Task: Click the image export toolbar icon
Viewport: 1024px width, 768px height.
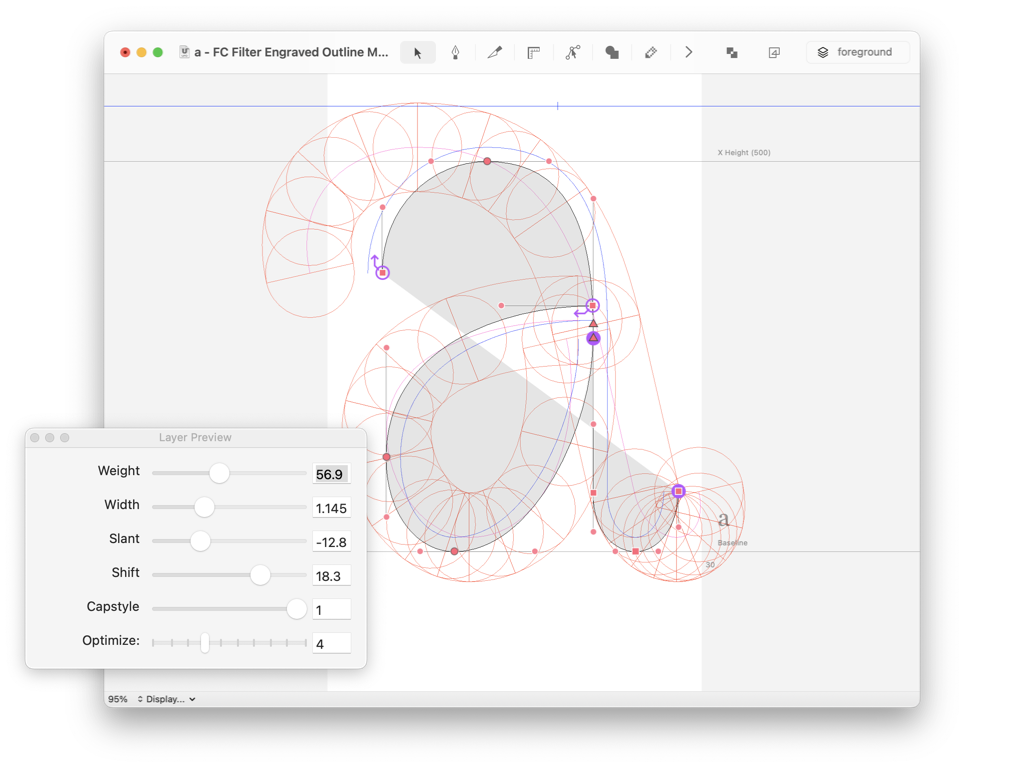Action: (x=774, y=53)
